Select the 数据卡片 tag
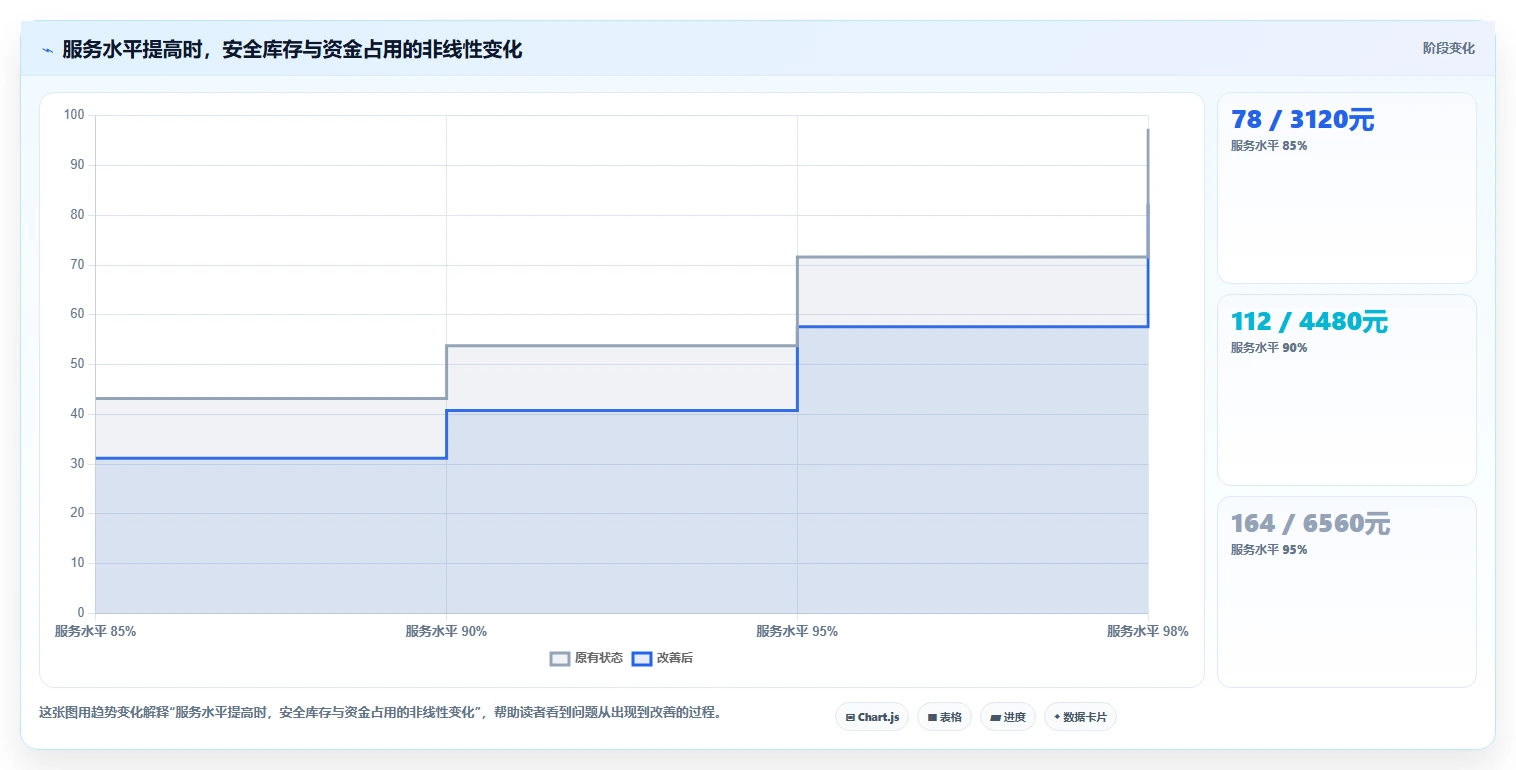Image resolution: width=1516 pixels, height=770 pixels. point(1080,717)
